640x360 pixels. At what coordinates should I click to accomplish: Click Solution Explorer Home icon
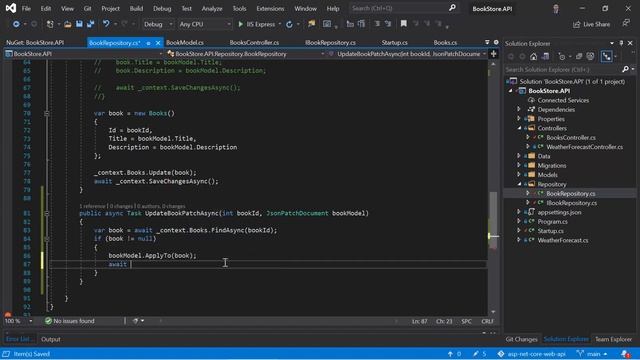(x=533, y=56)
